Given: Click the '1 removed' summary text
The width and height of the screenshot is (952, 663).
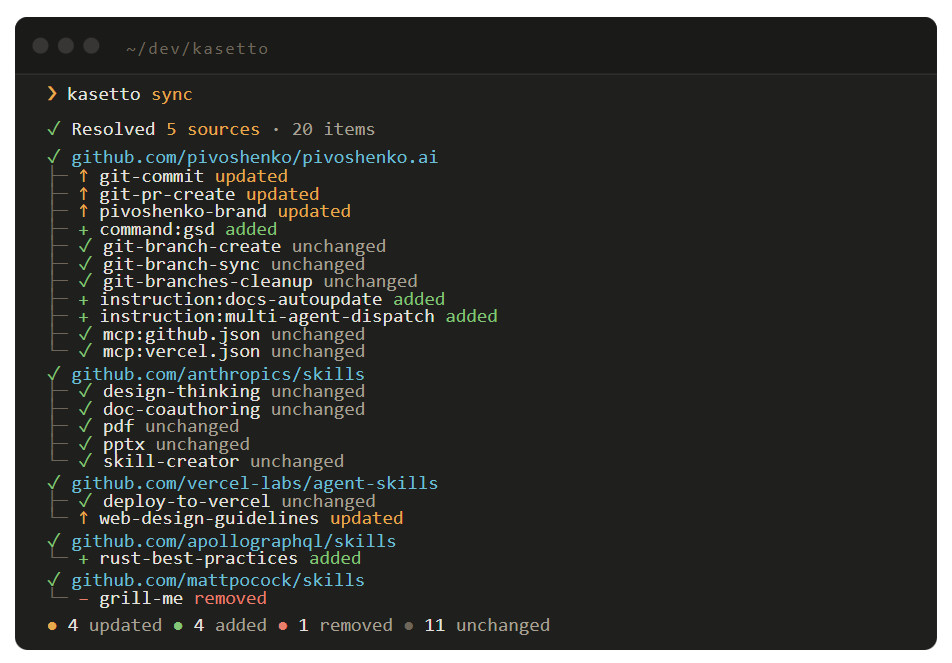Looking at the screenshot, I should point(345,625).
